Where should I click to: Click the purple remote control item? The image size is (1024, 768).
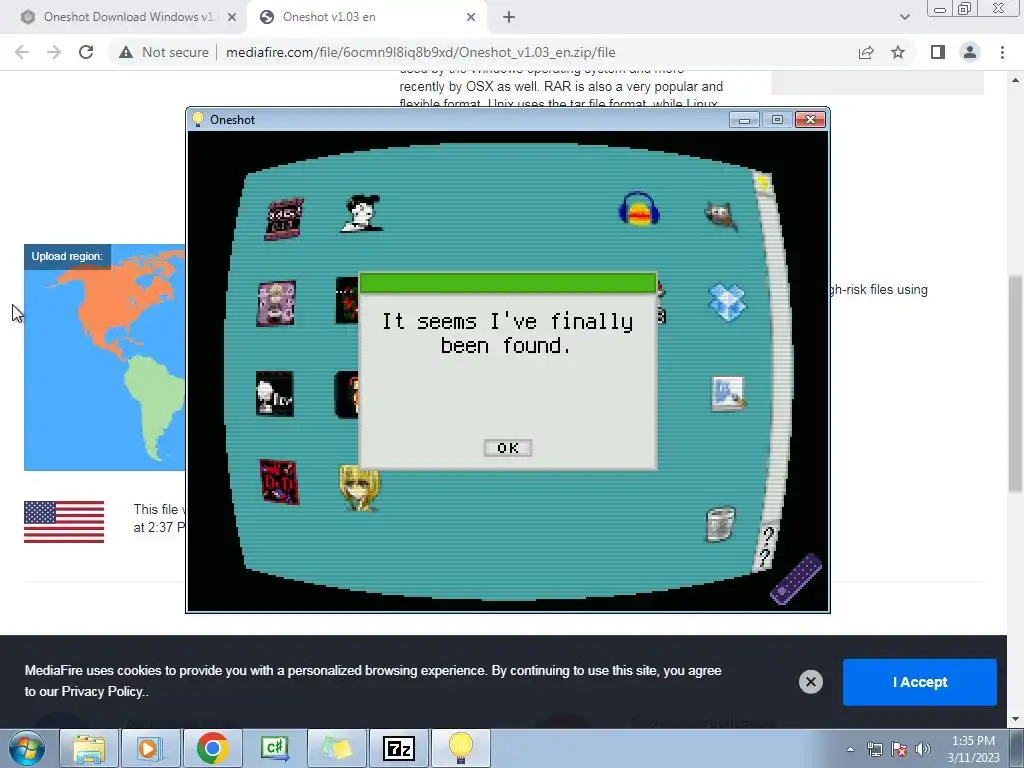point(795,579)
